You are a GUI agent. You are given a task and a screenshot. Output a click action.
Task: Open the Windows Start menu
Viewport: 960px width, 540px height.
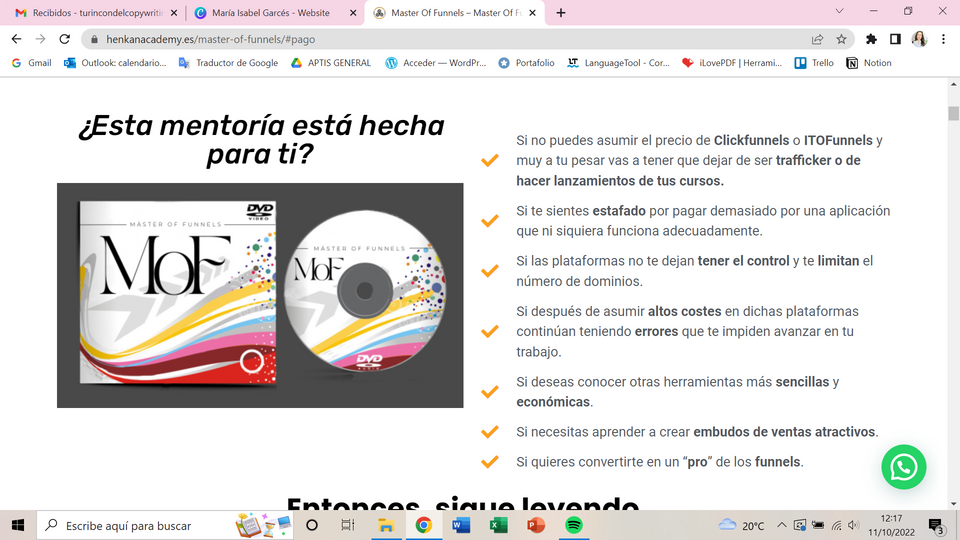coord(18,525)
